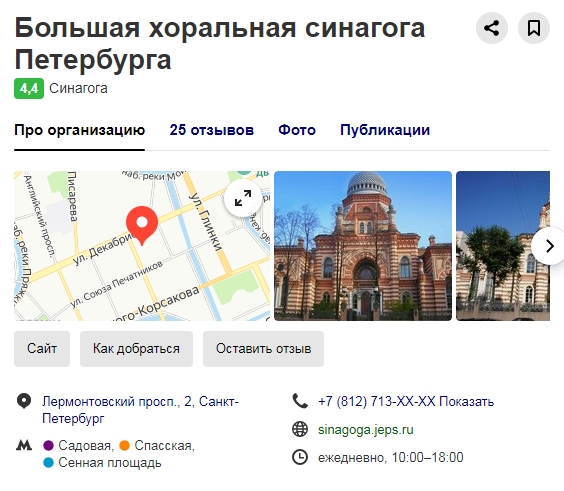Click the phone handset icon
The height and width of the screenshot is (491, 564).
(300, 401)
